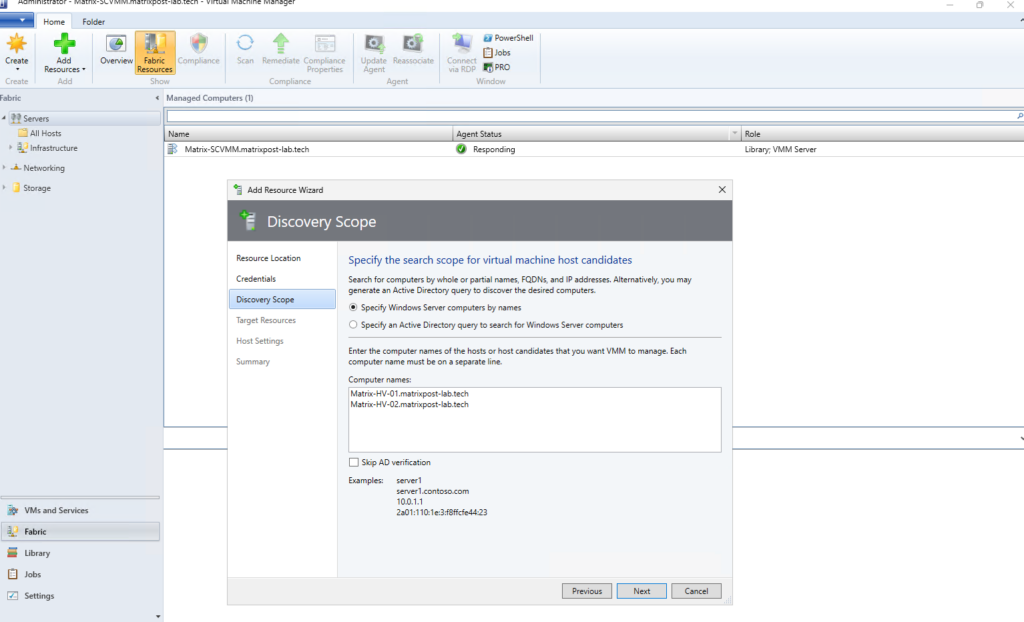The width and height of the screenshot is (1024, 622).
Task: Select Fabric Resources ribbon button
Action: click(155, 52)
